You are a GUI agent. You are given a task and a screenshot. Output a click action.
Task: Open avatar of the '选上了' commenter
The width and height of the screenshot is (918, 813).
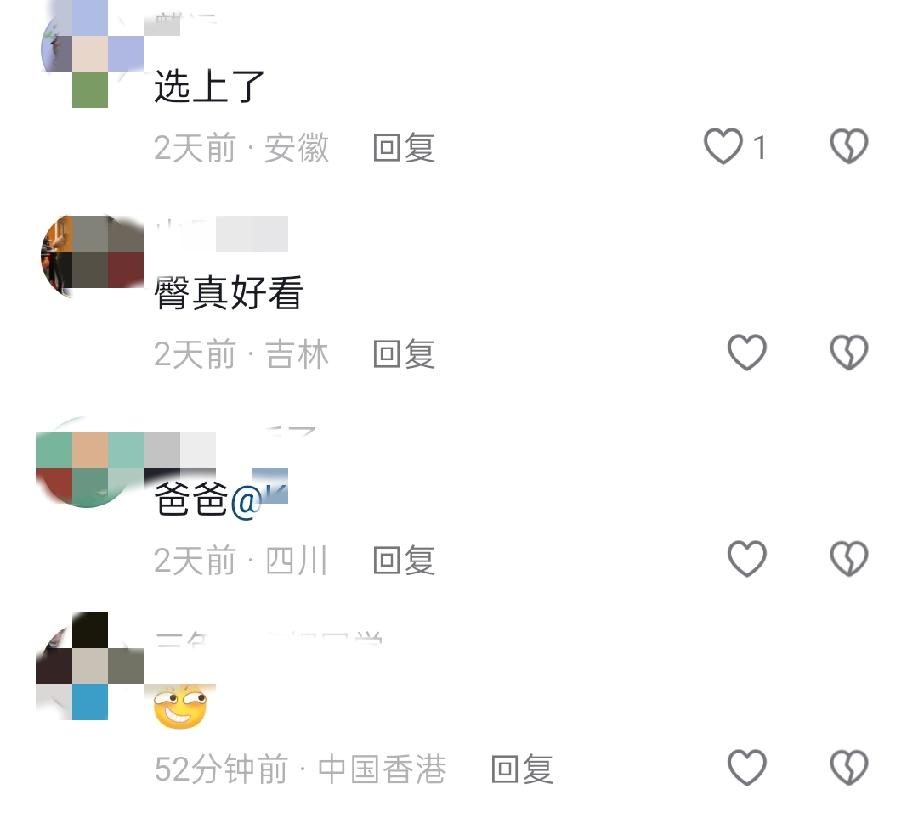point(91,54)
